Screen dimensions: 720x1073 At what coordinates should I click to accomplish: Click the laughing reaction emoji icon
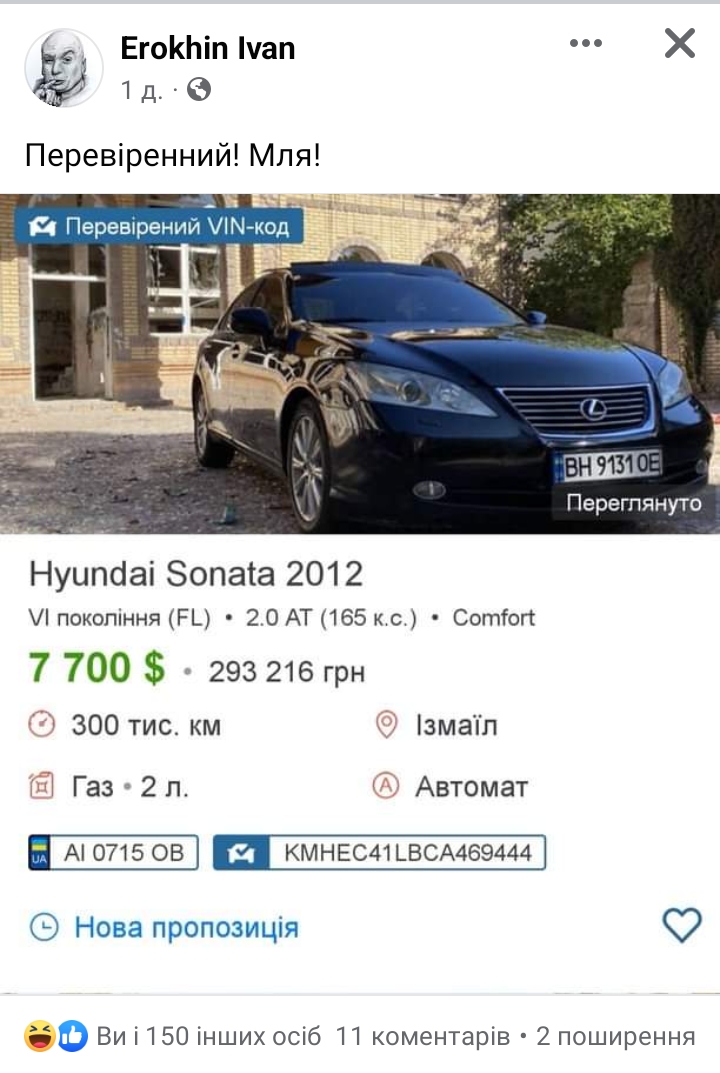[40, 1036]
